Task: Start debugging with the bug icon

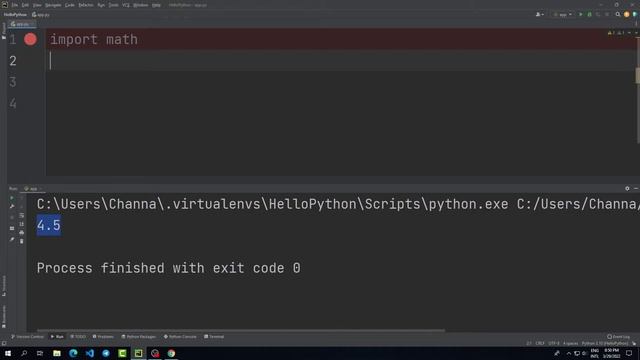Action: coord(589,15)
